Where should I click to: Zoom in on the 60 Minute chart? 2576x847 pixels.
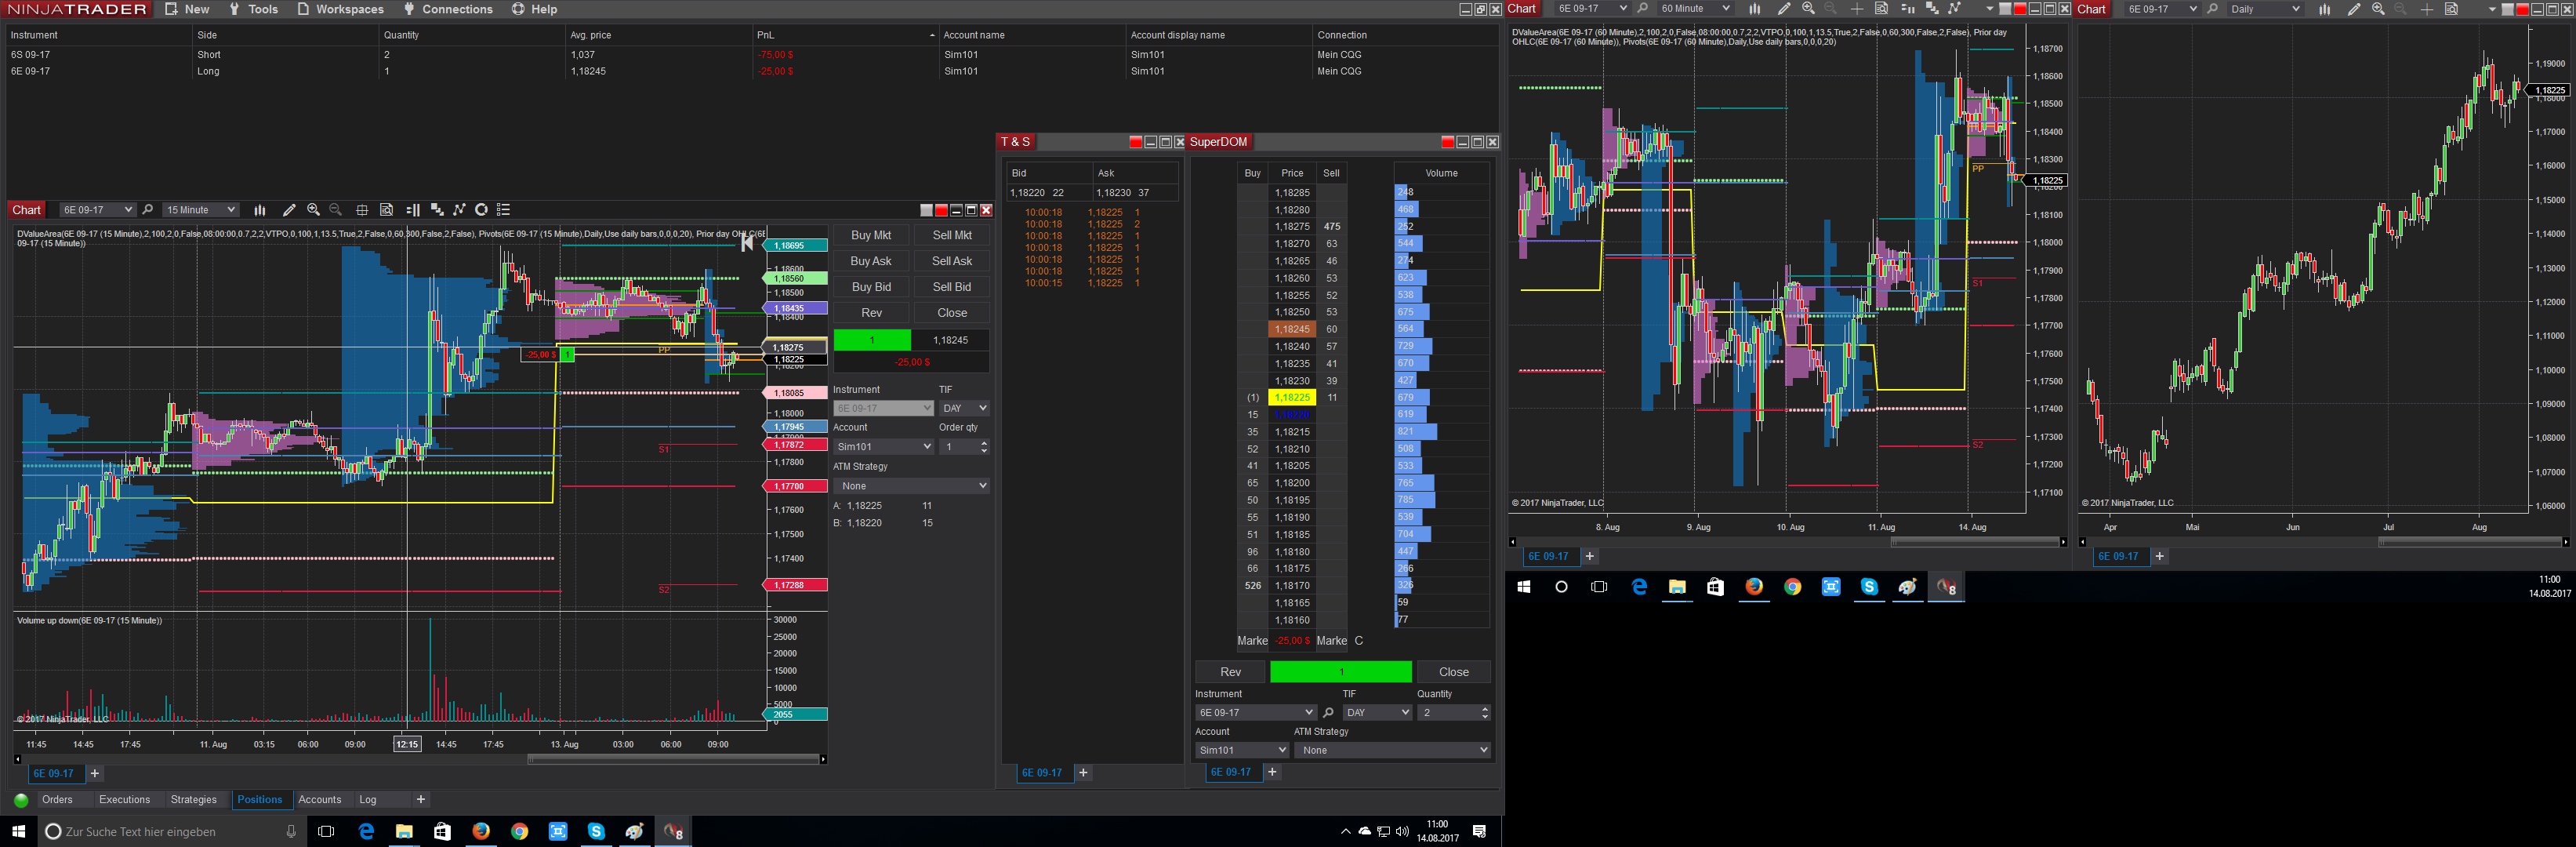1808,9
